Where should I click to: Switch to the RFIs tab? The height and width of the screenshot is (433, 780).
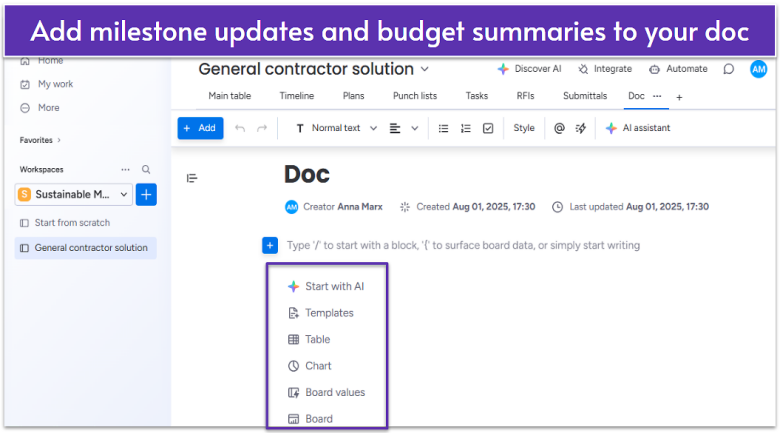525,96
